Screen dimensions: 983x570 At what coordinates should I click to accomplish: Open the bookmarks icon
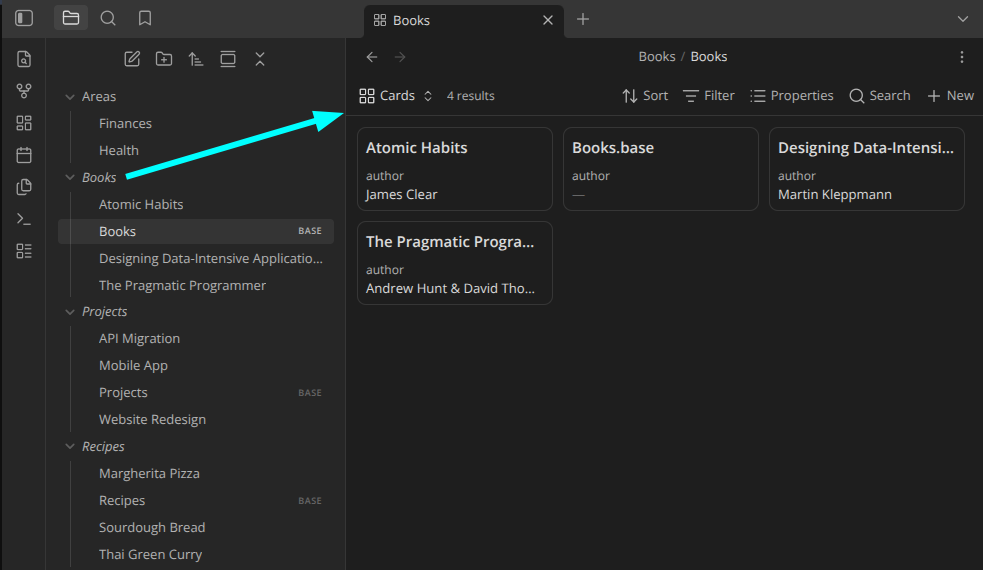(x=145, y=18)
